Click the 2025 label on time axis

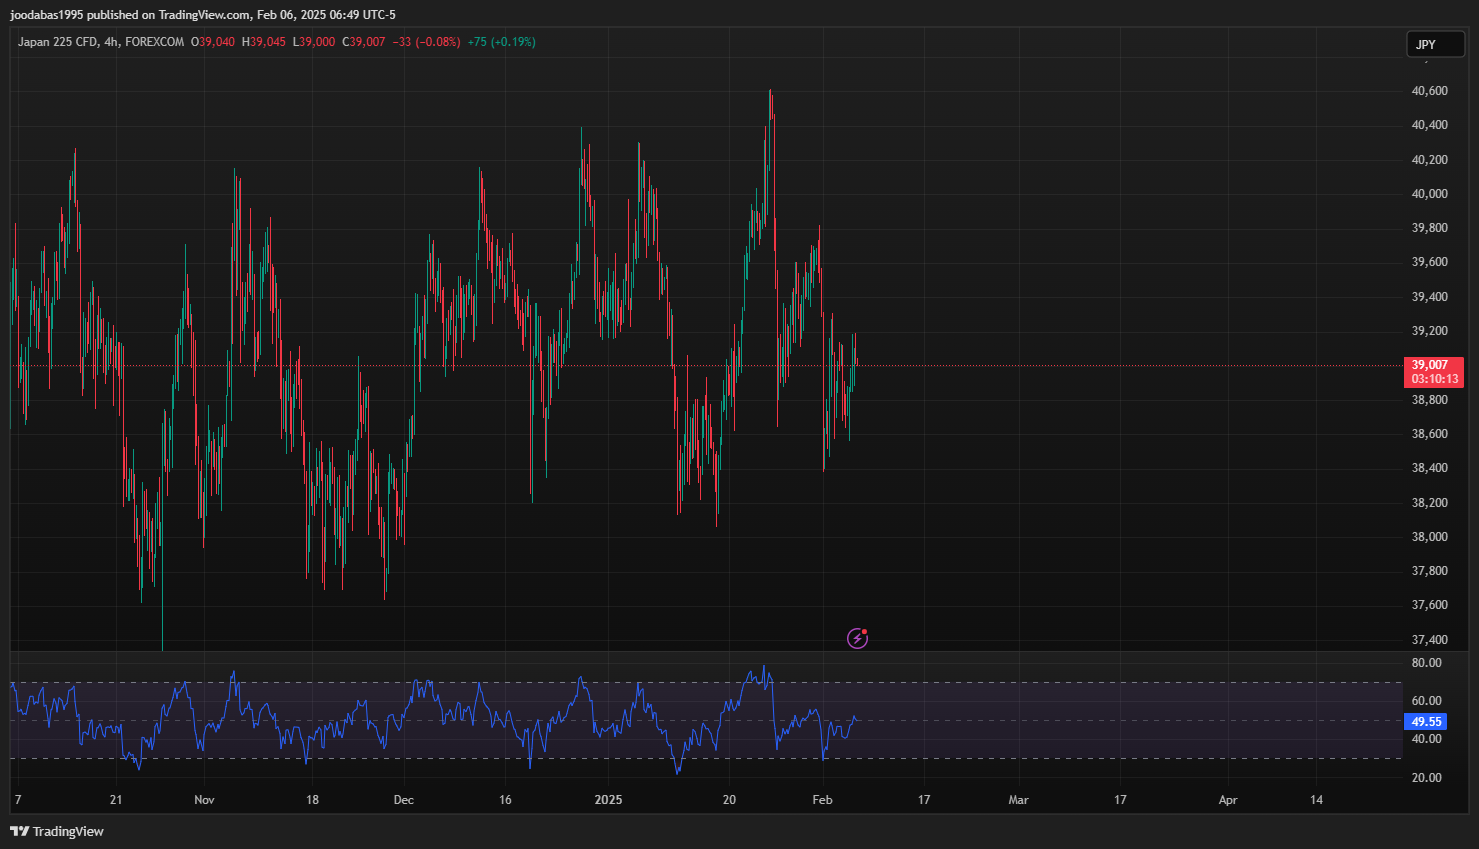(608, 799)
